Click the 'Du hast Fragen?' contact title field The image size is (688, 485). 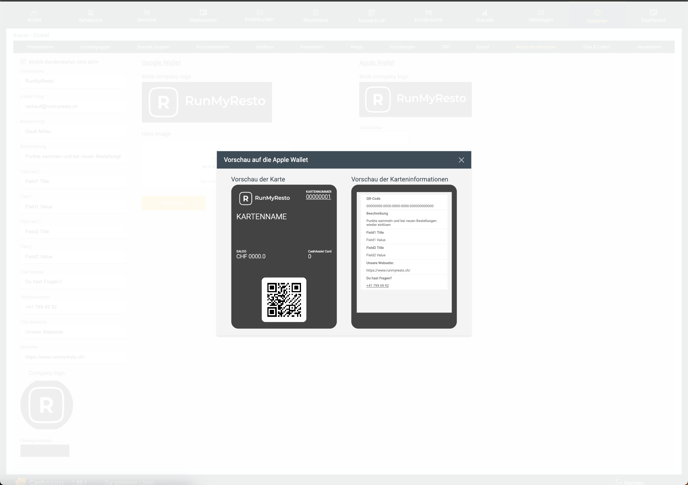[73, 281]
